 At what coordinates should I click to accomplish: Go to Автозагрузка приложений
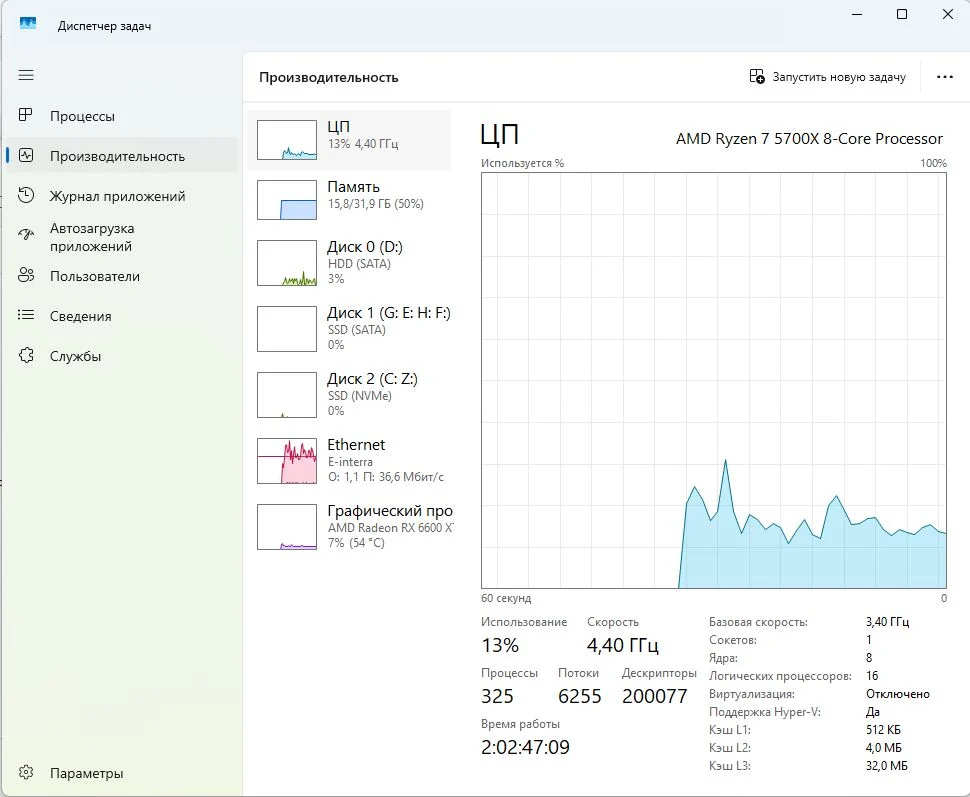click(x=121, y=237)
